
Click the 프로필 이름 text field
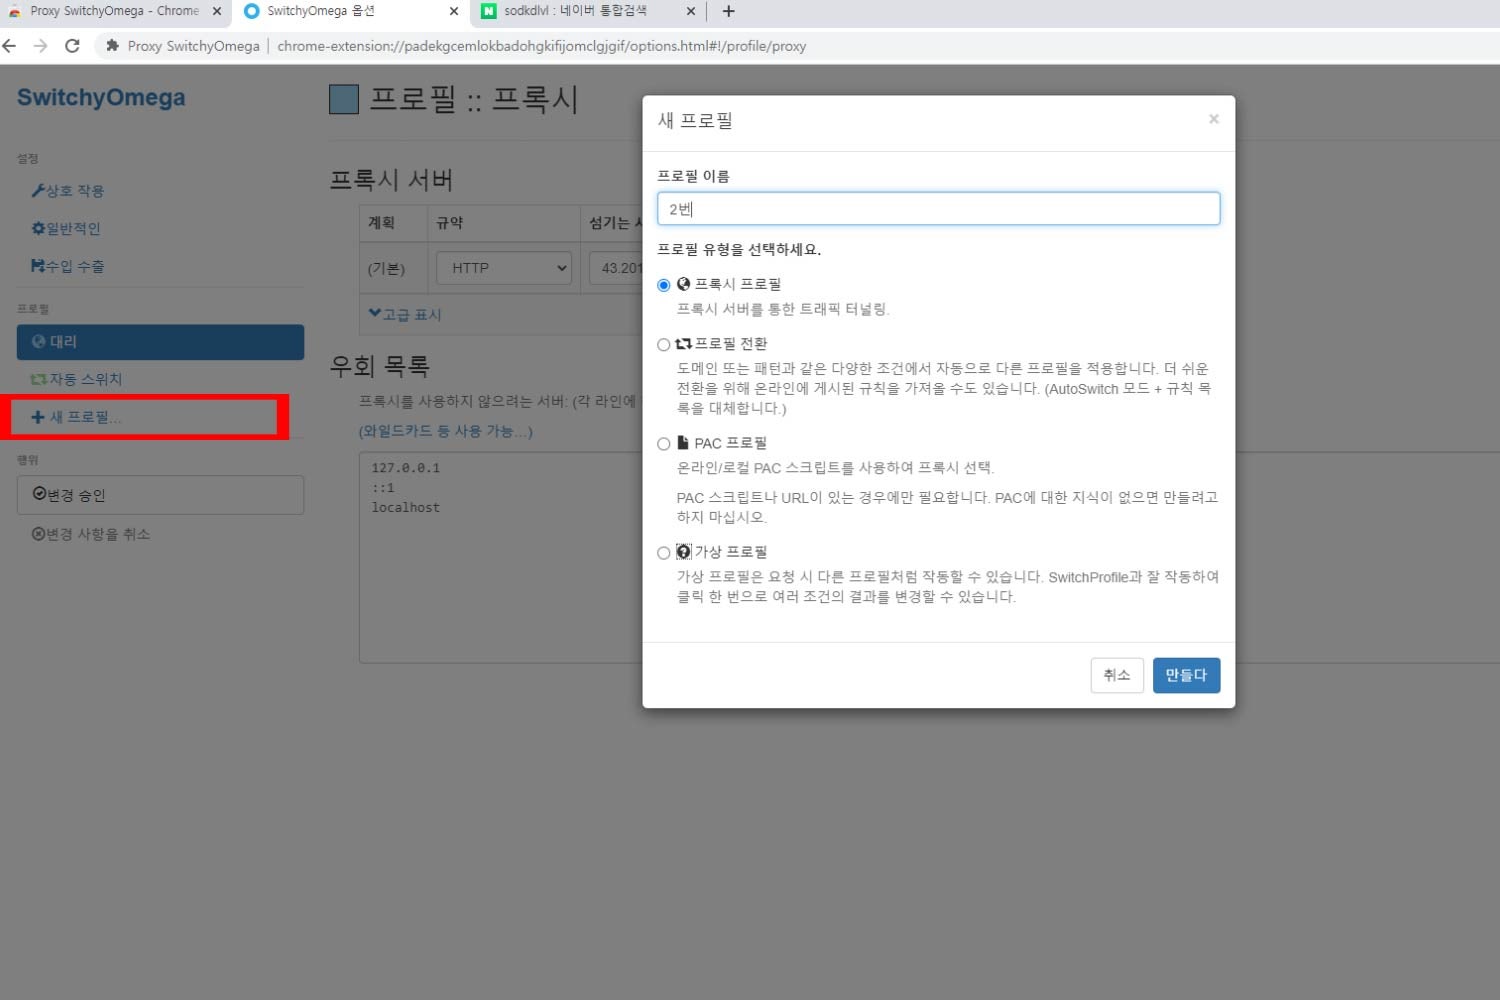(937, 209)
